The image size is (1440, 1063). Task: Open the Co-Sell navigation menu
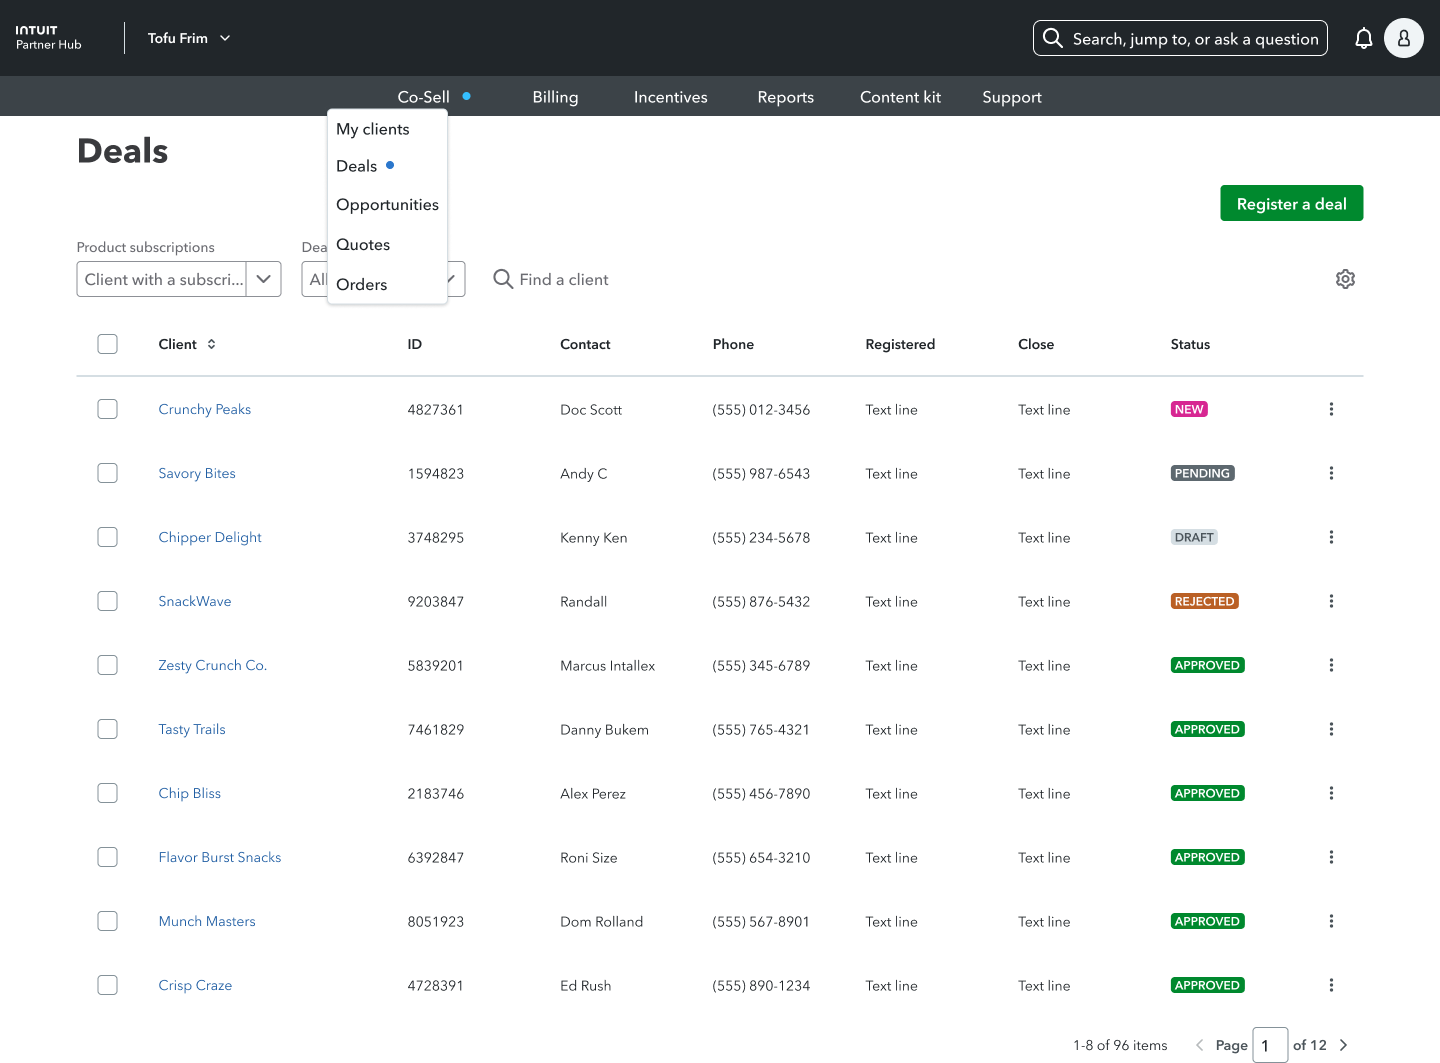pos(424,97)
